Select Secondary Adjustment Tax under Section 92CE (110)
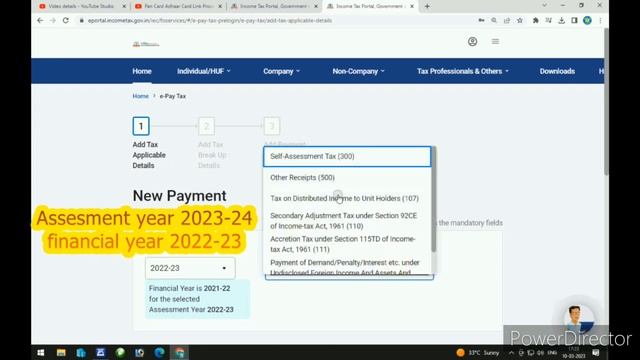This screenshot has height=360, width=640. pyautogui.click(x=347, y=221)
